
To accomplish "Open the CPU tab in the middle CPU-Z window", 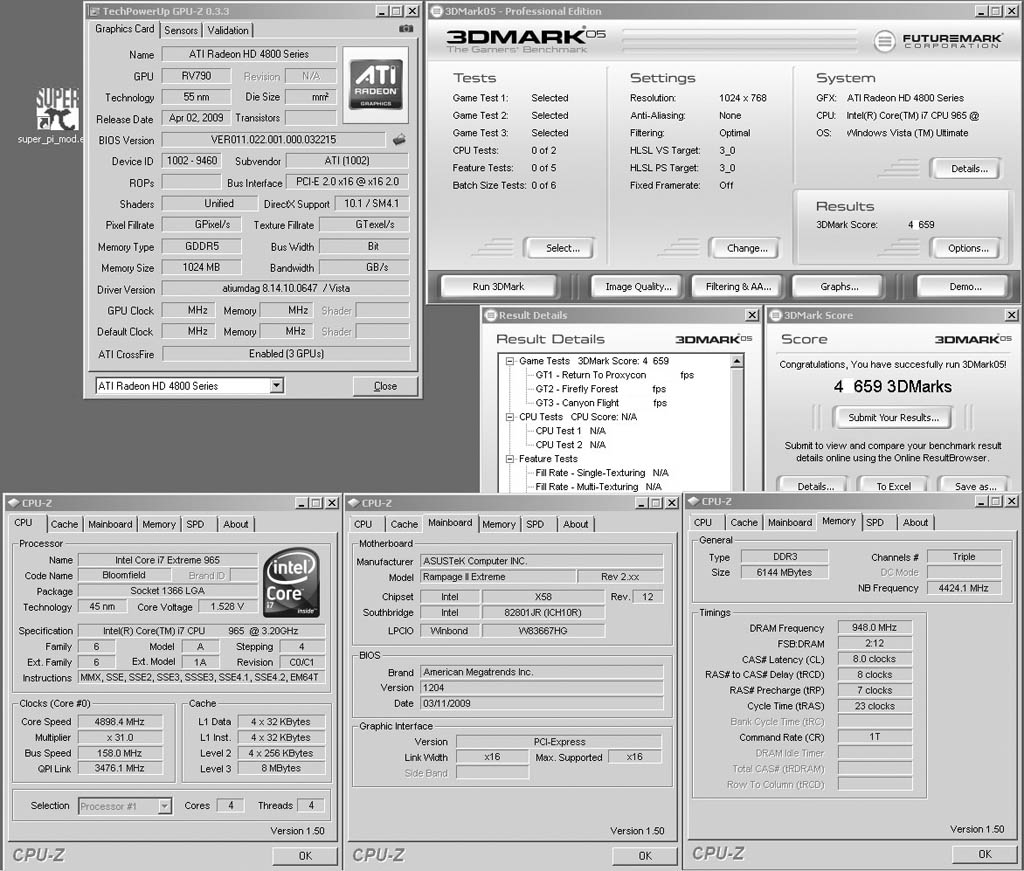I will point(363,524).
